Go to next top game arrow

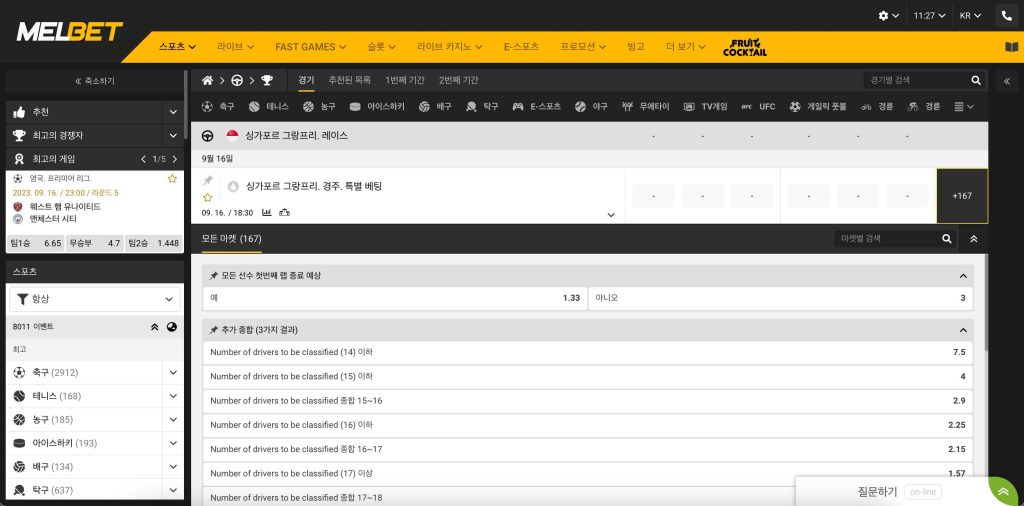pyautogui.click(x=174, y=159)
